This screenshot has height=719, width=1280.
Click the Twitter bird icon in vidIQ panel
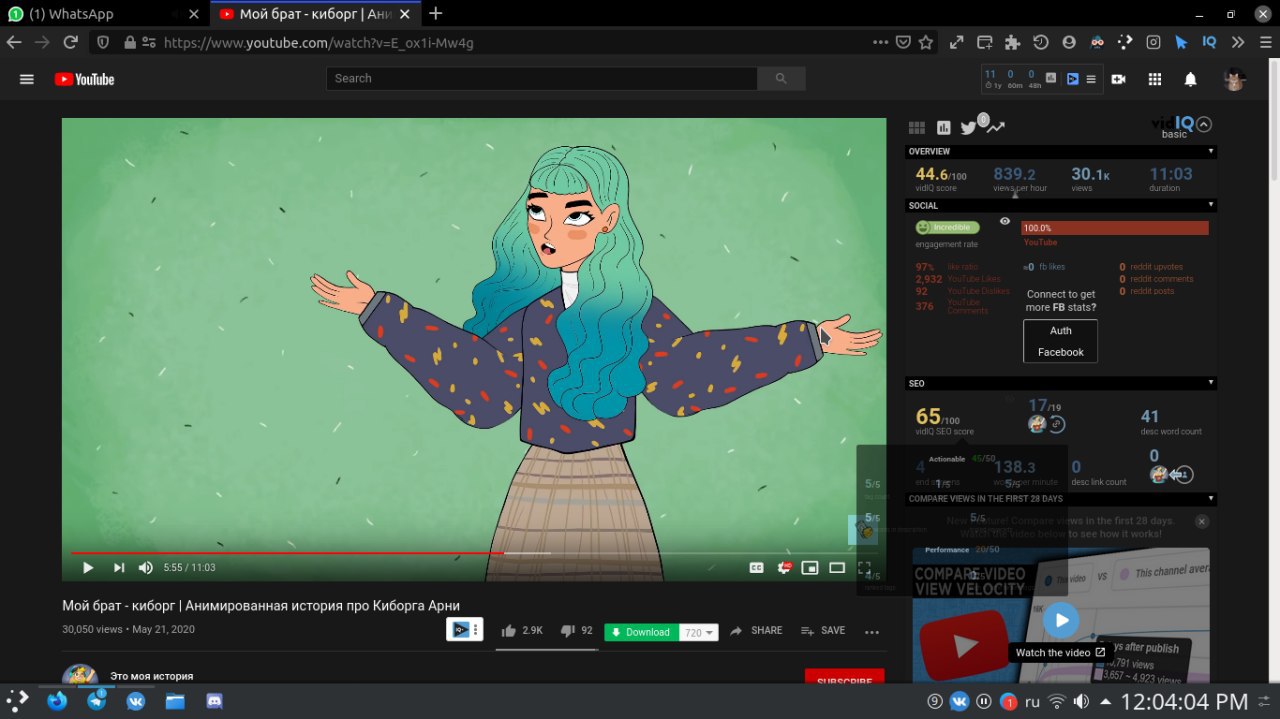pyautogui.click(x=968, y=127)
